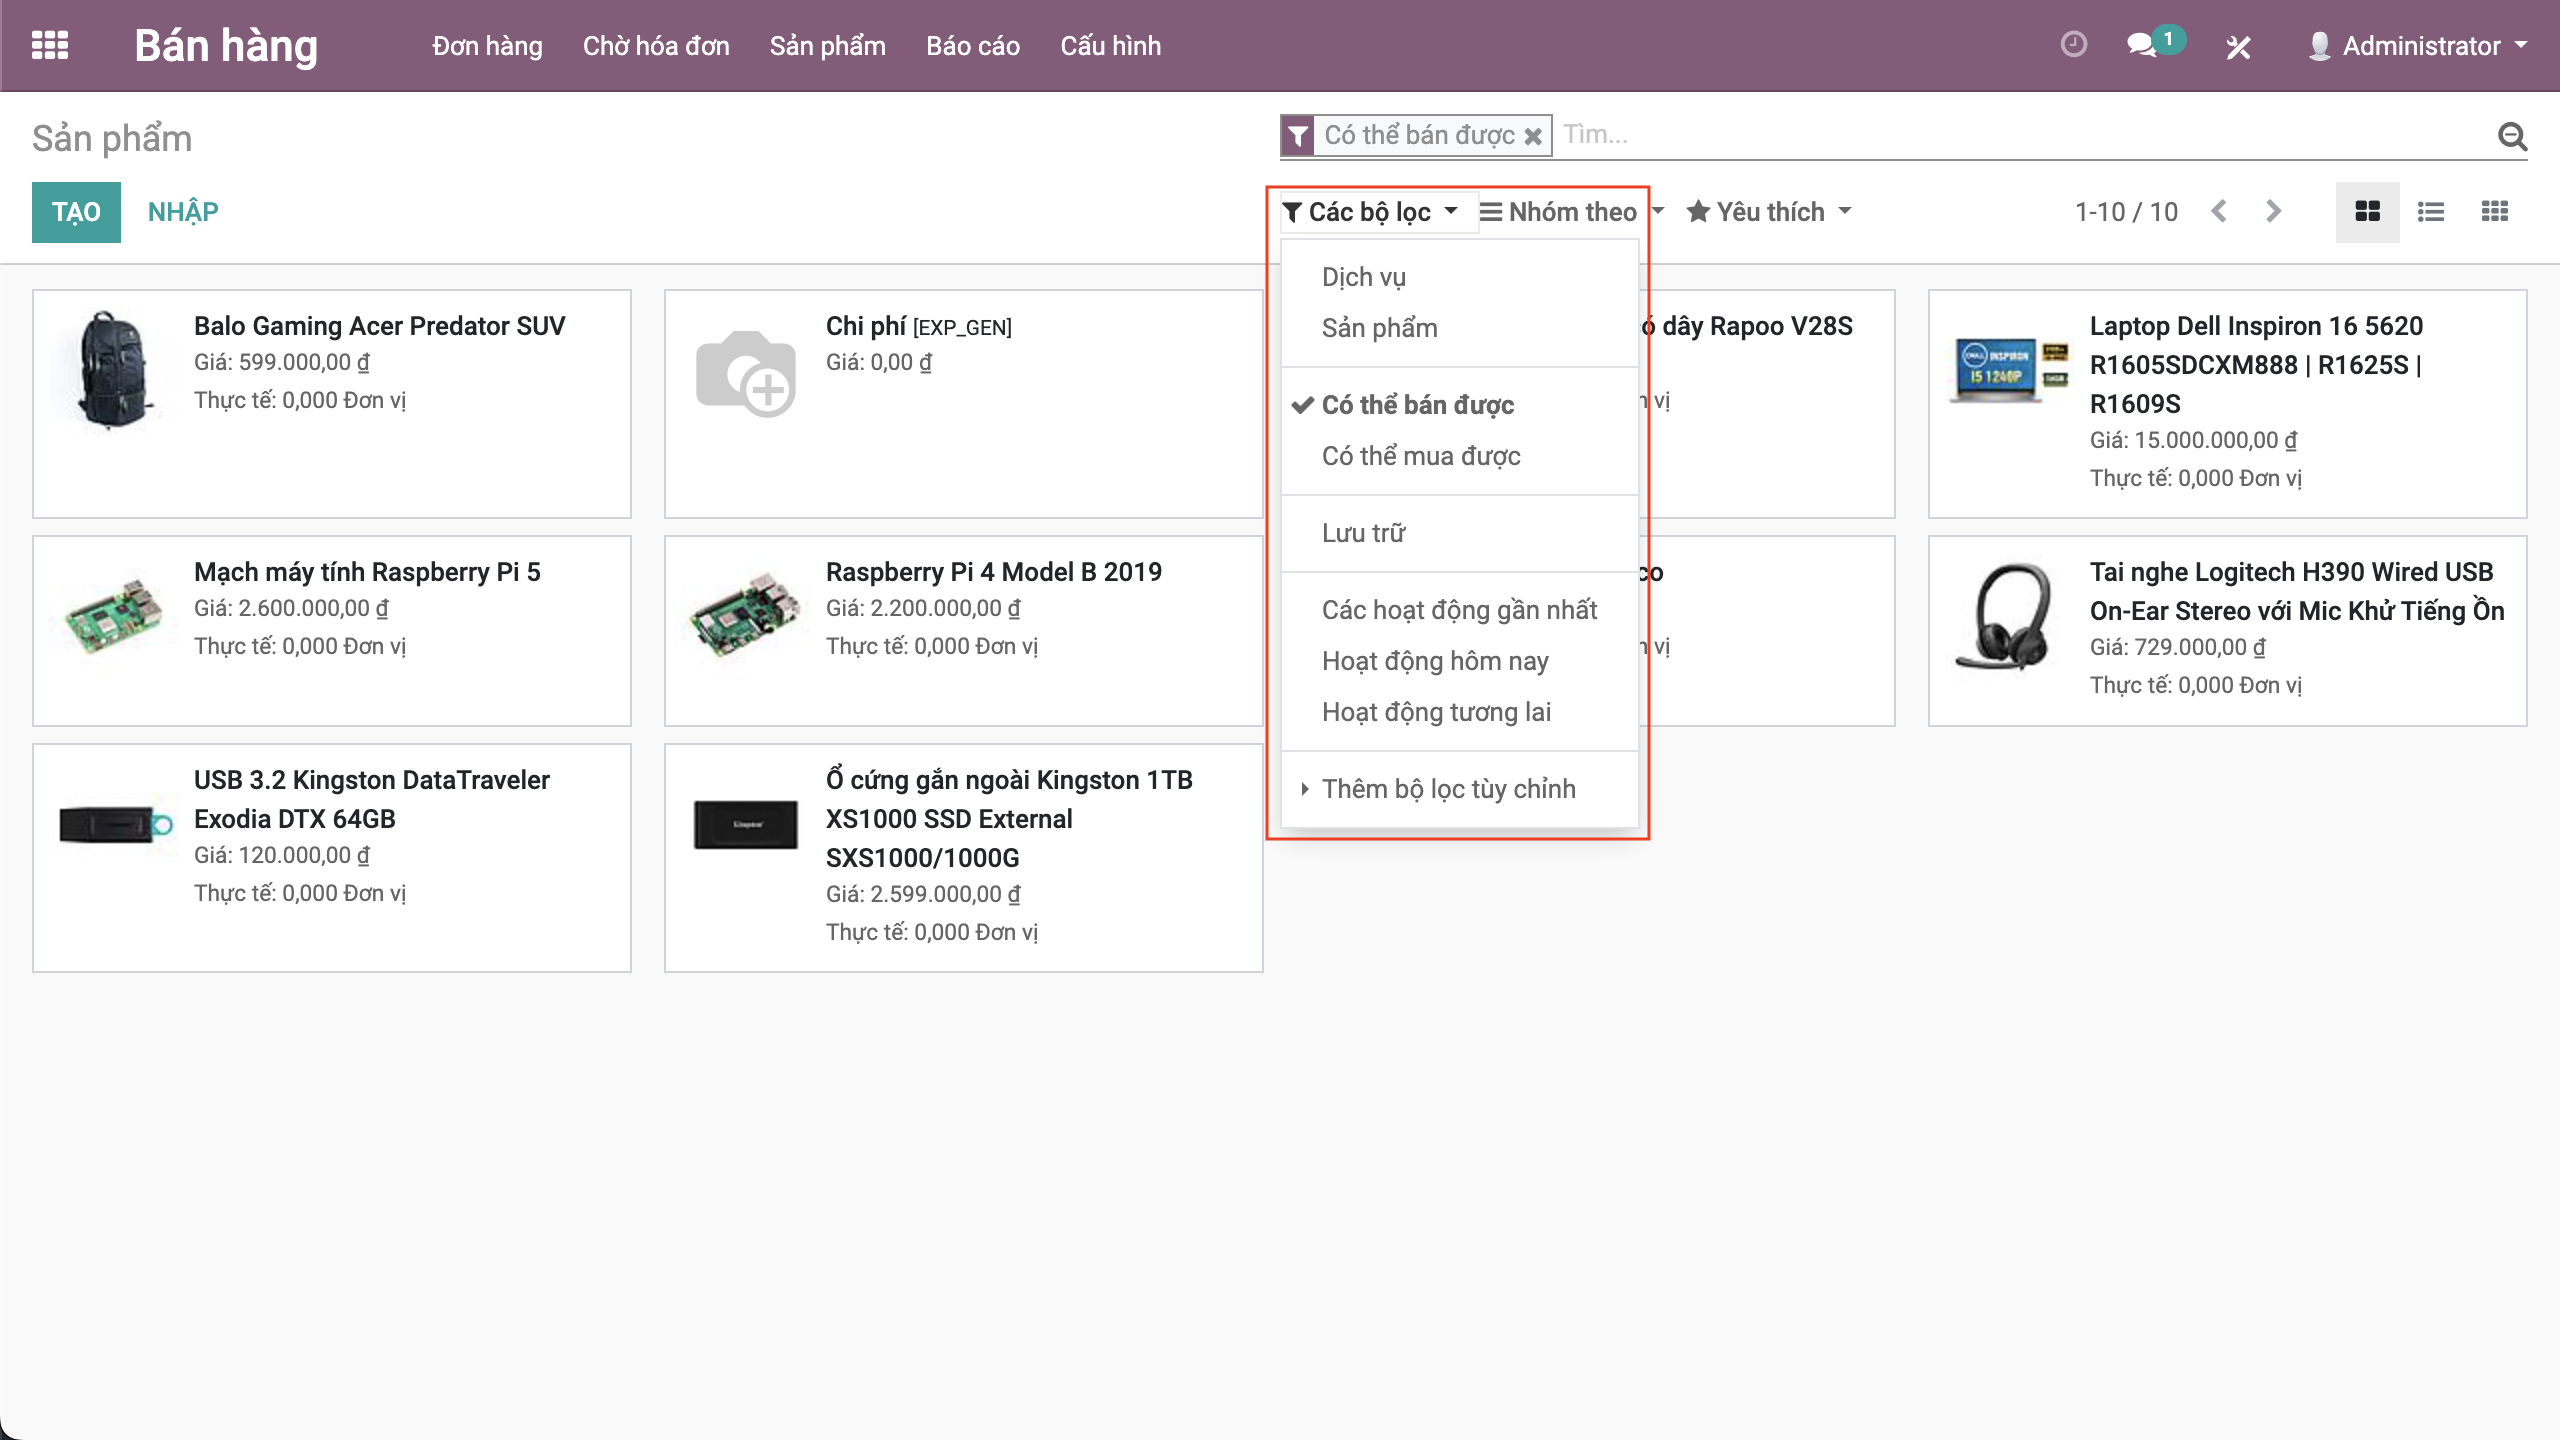Open the activities clock icon

click(2073, 45)
